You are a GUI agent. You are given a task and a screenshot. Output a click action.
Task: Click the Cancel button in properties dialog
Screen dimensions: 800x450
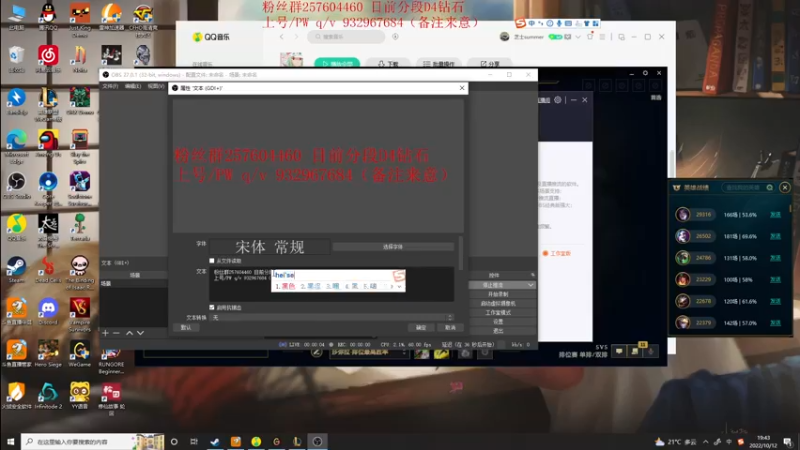click(x=450, y=328)
